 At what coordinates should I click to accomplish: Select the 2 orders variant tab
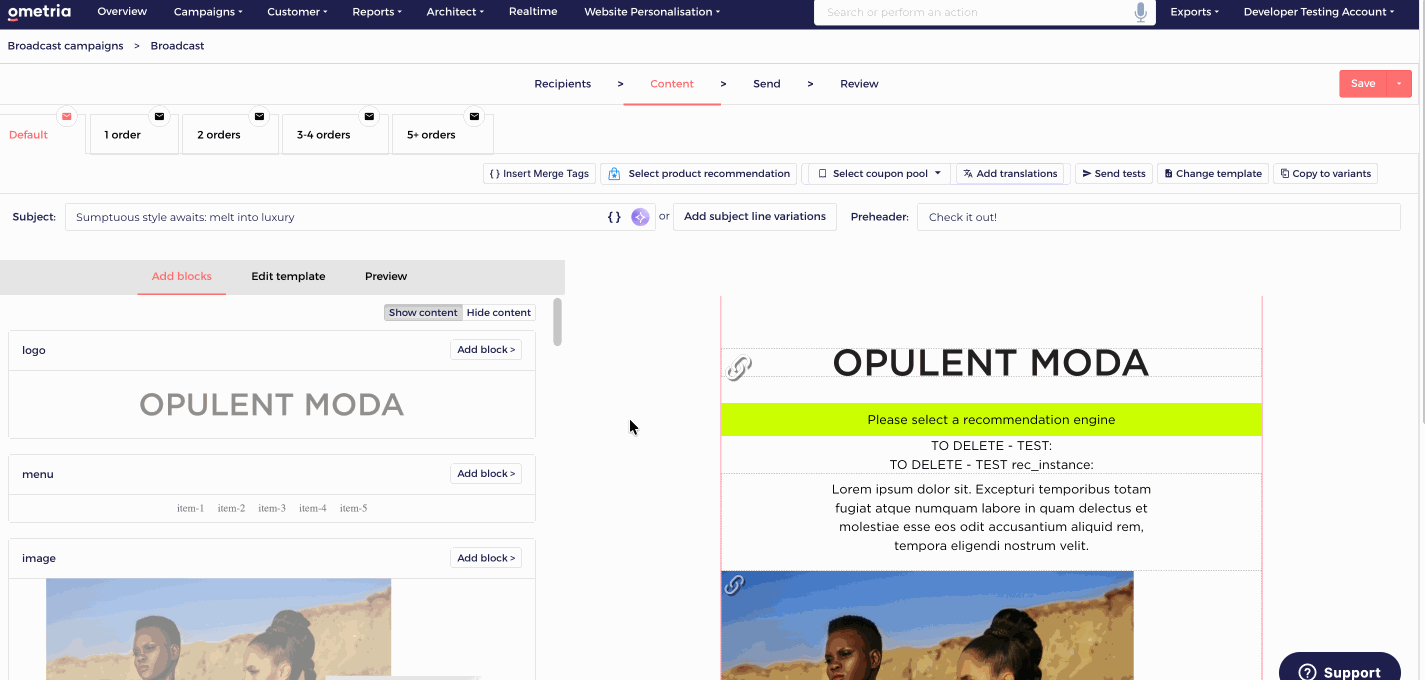230,134
